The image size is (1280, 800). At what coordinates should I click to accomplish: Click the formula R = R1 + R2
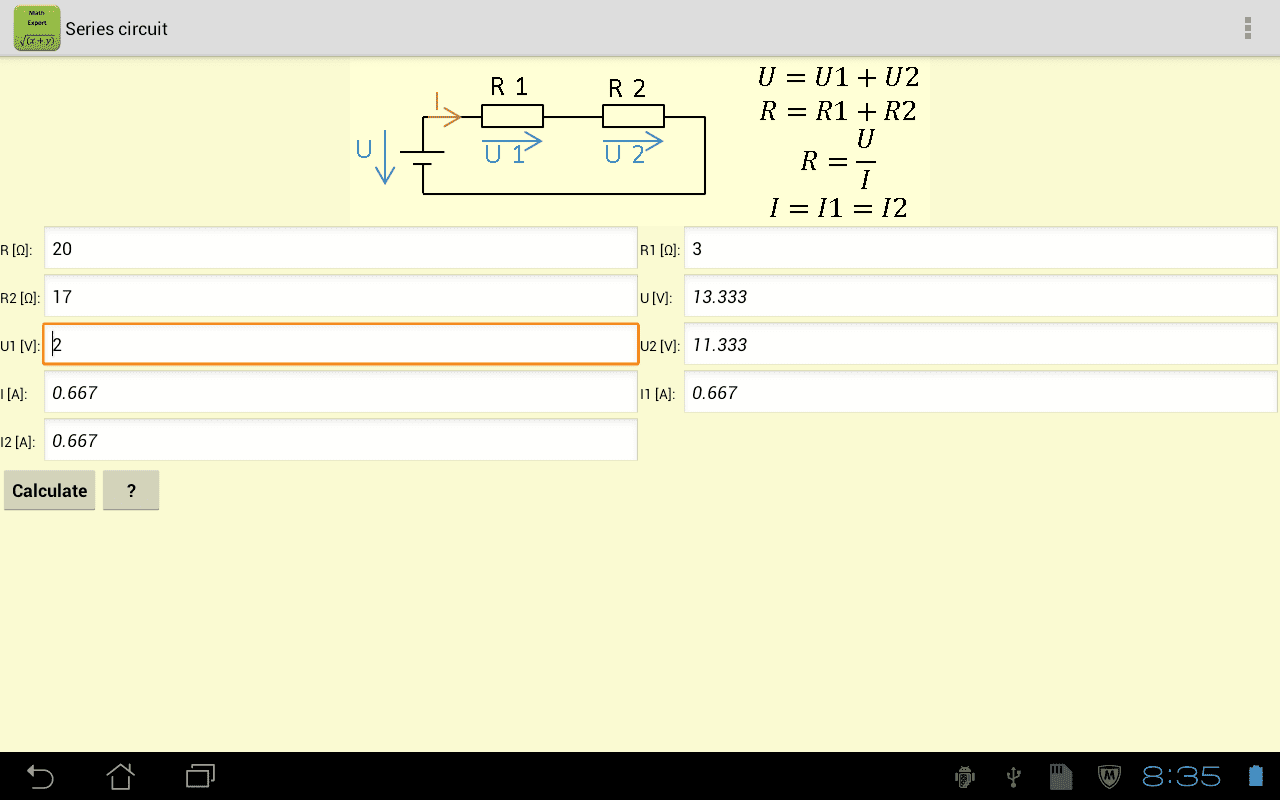838,110
